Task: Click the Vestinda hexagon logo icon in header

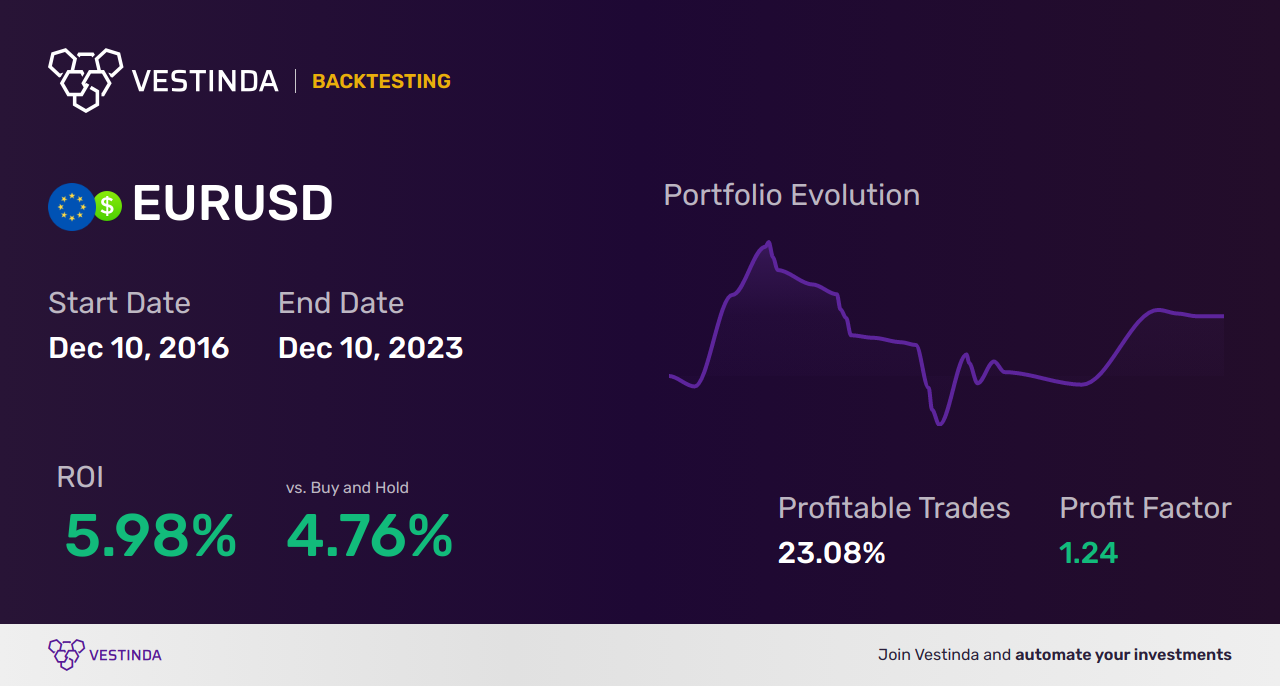Action: pyautogui.click(x=85, y=79)
